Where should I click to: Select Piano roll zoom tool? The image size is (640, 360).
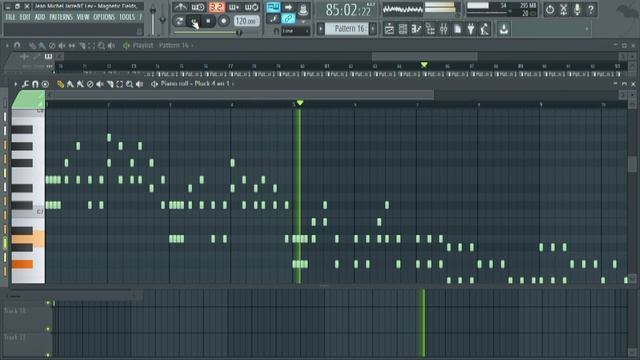(129, 84)
